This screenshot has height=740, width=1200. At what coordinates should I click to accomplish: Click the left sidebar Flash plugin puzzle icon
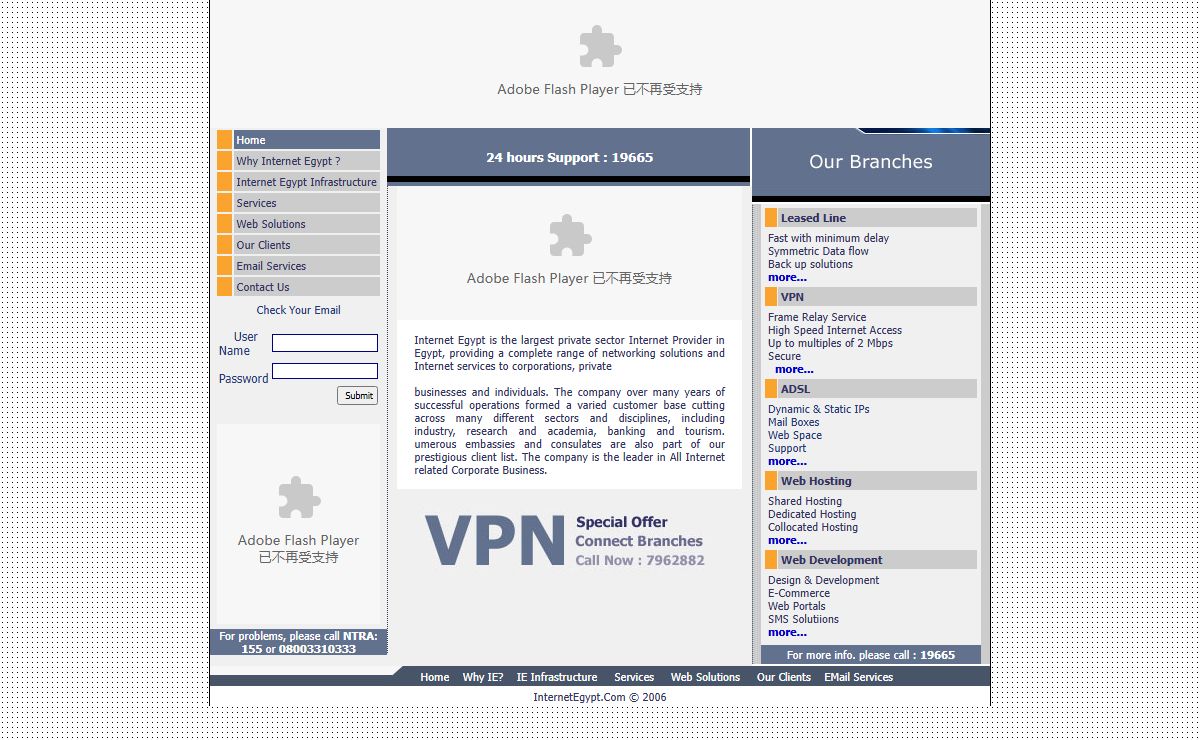coord(299,497)
